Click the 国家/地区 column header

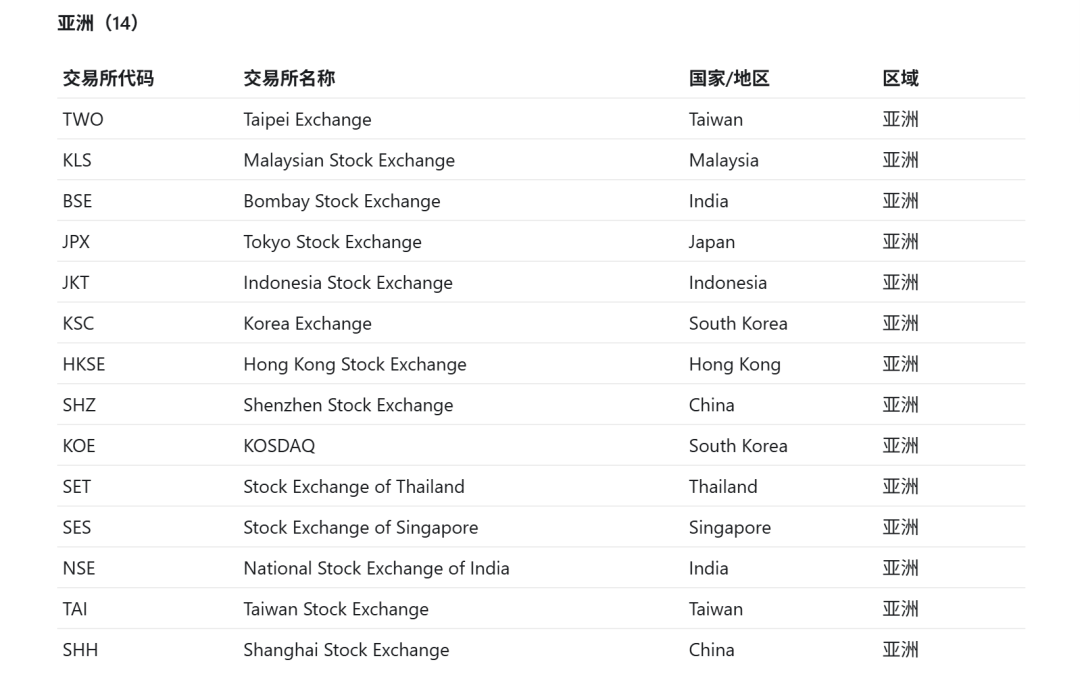(729, 79)
